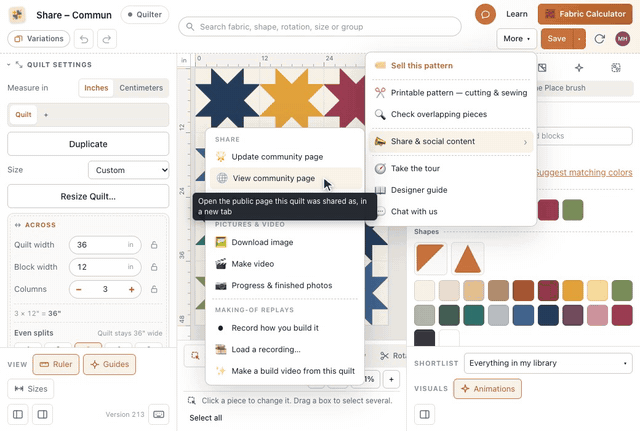Pick the mustard yellow fabric swatch
Image resolution: width=640 pixels, height=431 pixels.
tap(573, 291)
